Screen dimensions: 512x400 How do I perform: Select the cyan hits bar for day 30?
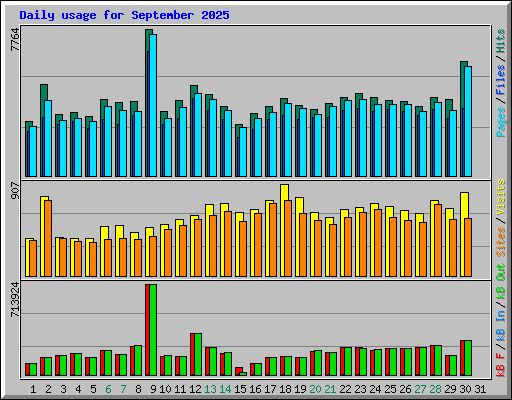(x=468, y=121)
